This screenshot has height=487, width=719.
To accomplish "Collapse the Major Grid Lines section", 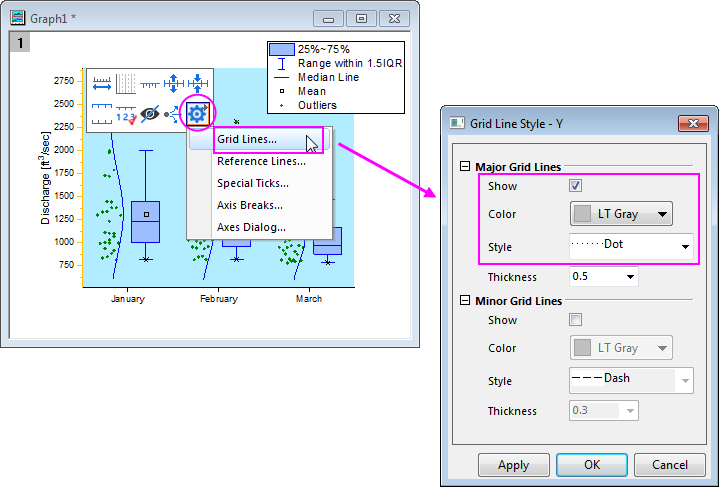I will pyautogui.click(x=465, y=168).
